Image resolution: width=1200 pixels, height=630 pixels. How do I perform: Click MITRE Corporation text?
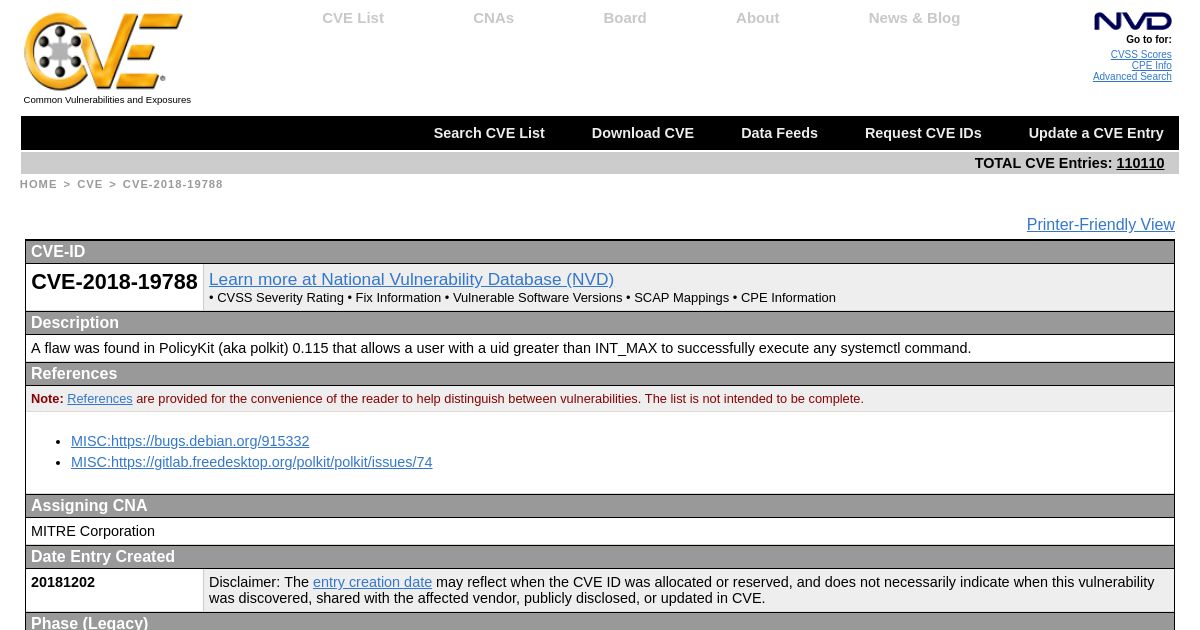coord(93,531)
